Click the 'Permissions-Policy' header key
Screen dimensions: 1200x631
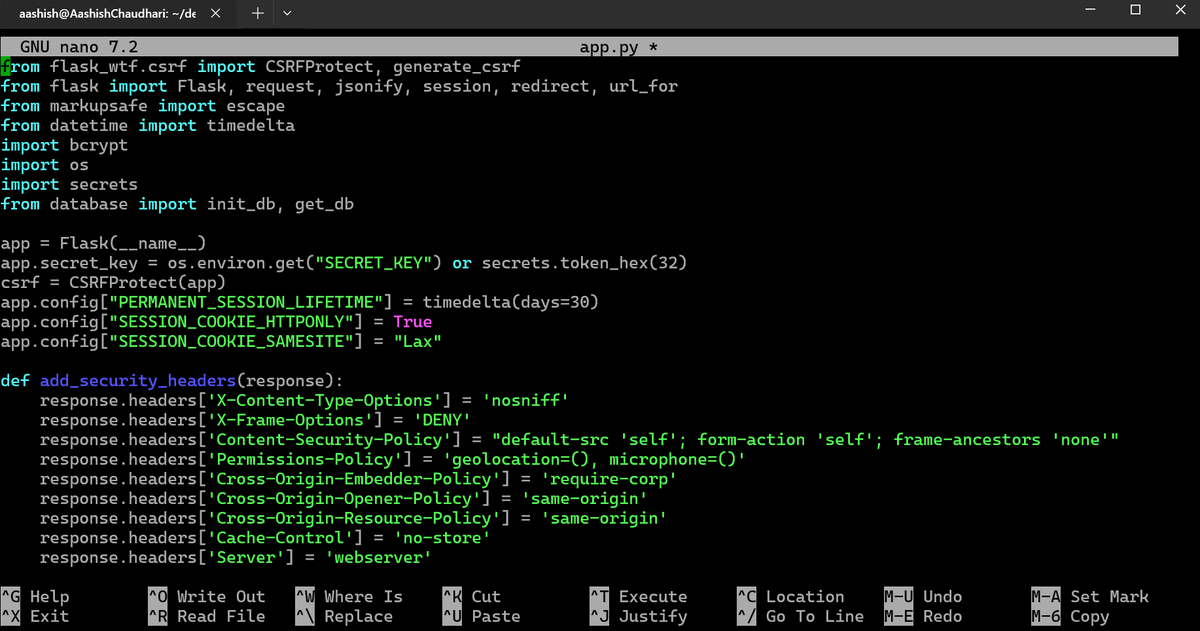[305, 460]
